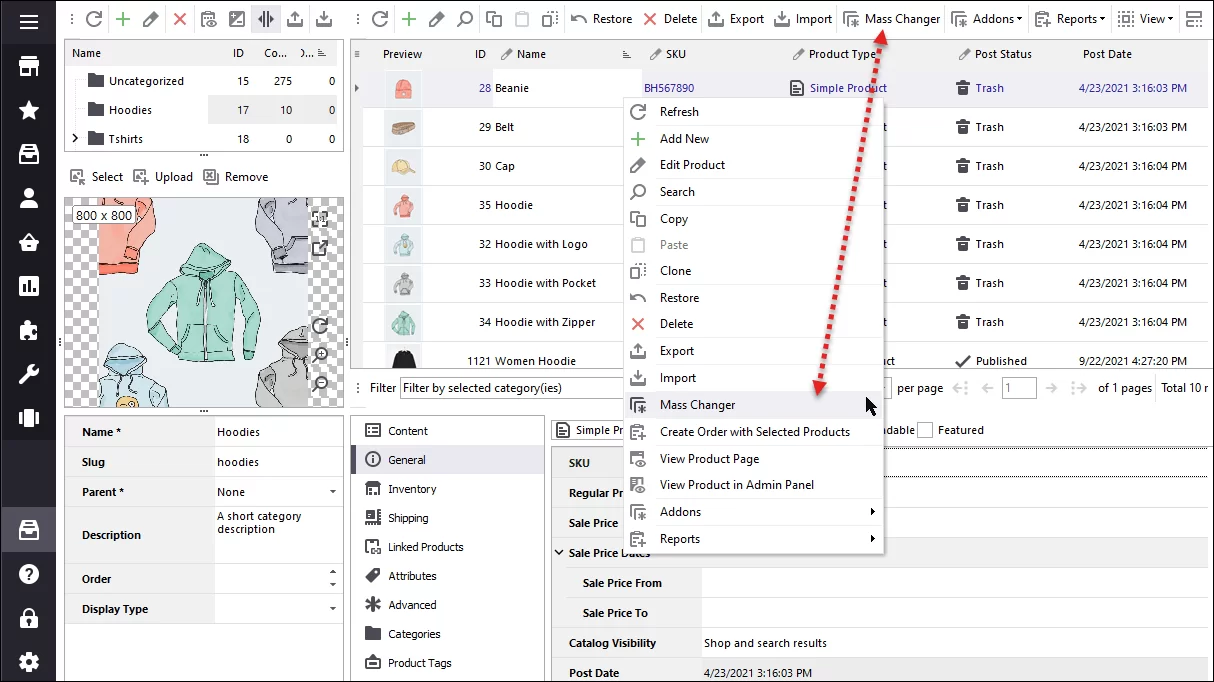Switch to the Inventory tab
Viewport: 1214px width, 682px height.
tap(412, 489)
